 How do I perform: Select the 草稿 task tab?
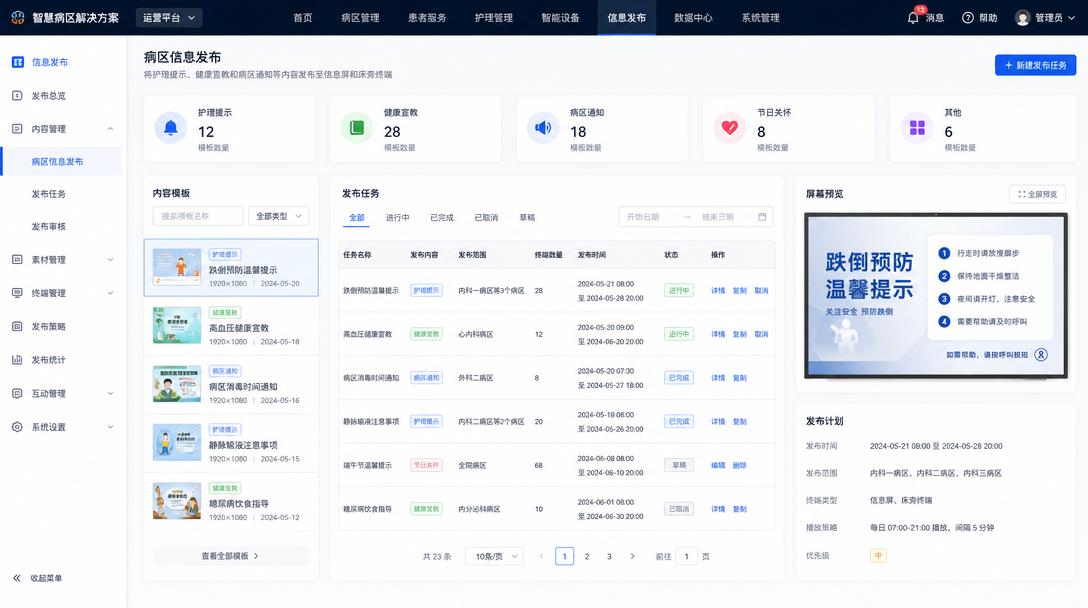[527, 218]
